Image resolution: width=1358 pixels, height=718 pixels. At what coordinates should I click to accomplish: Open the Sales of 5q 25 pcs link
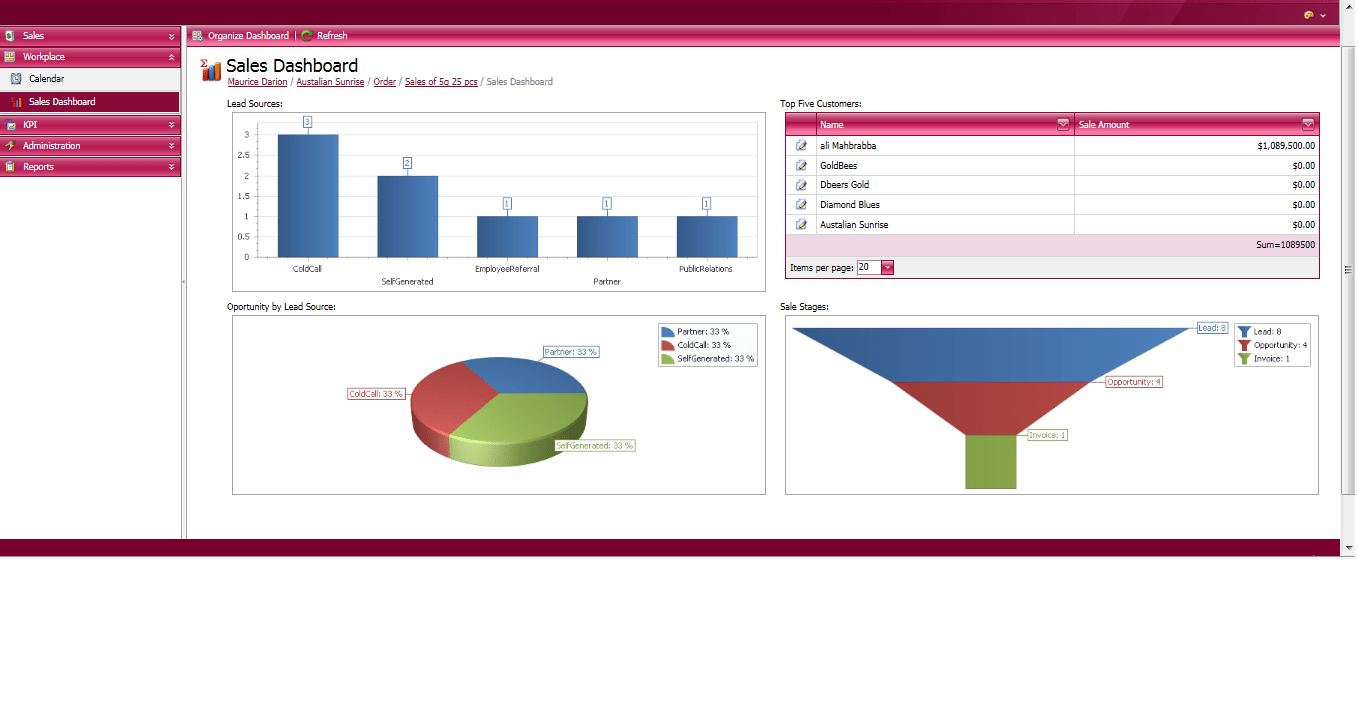(441, 82)
